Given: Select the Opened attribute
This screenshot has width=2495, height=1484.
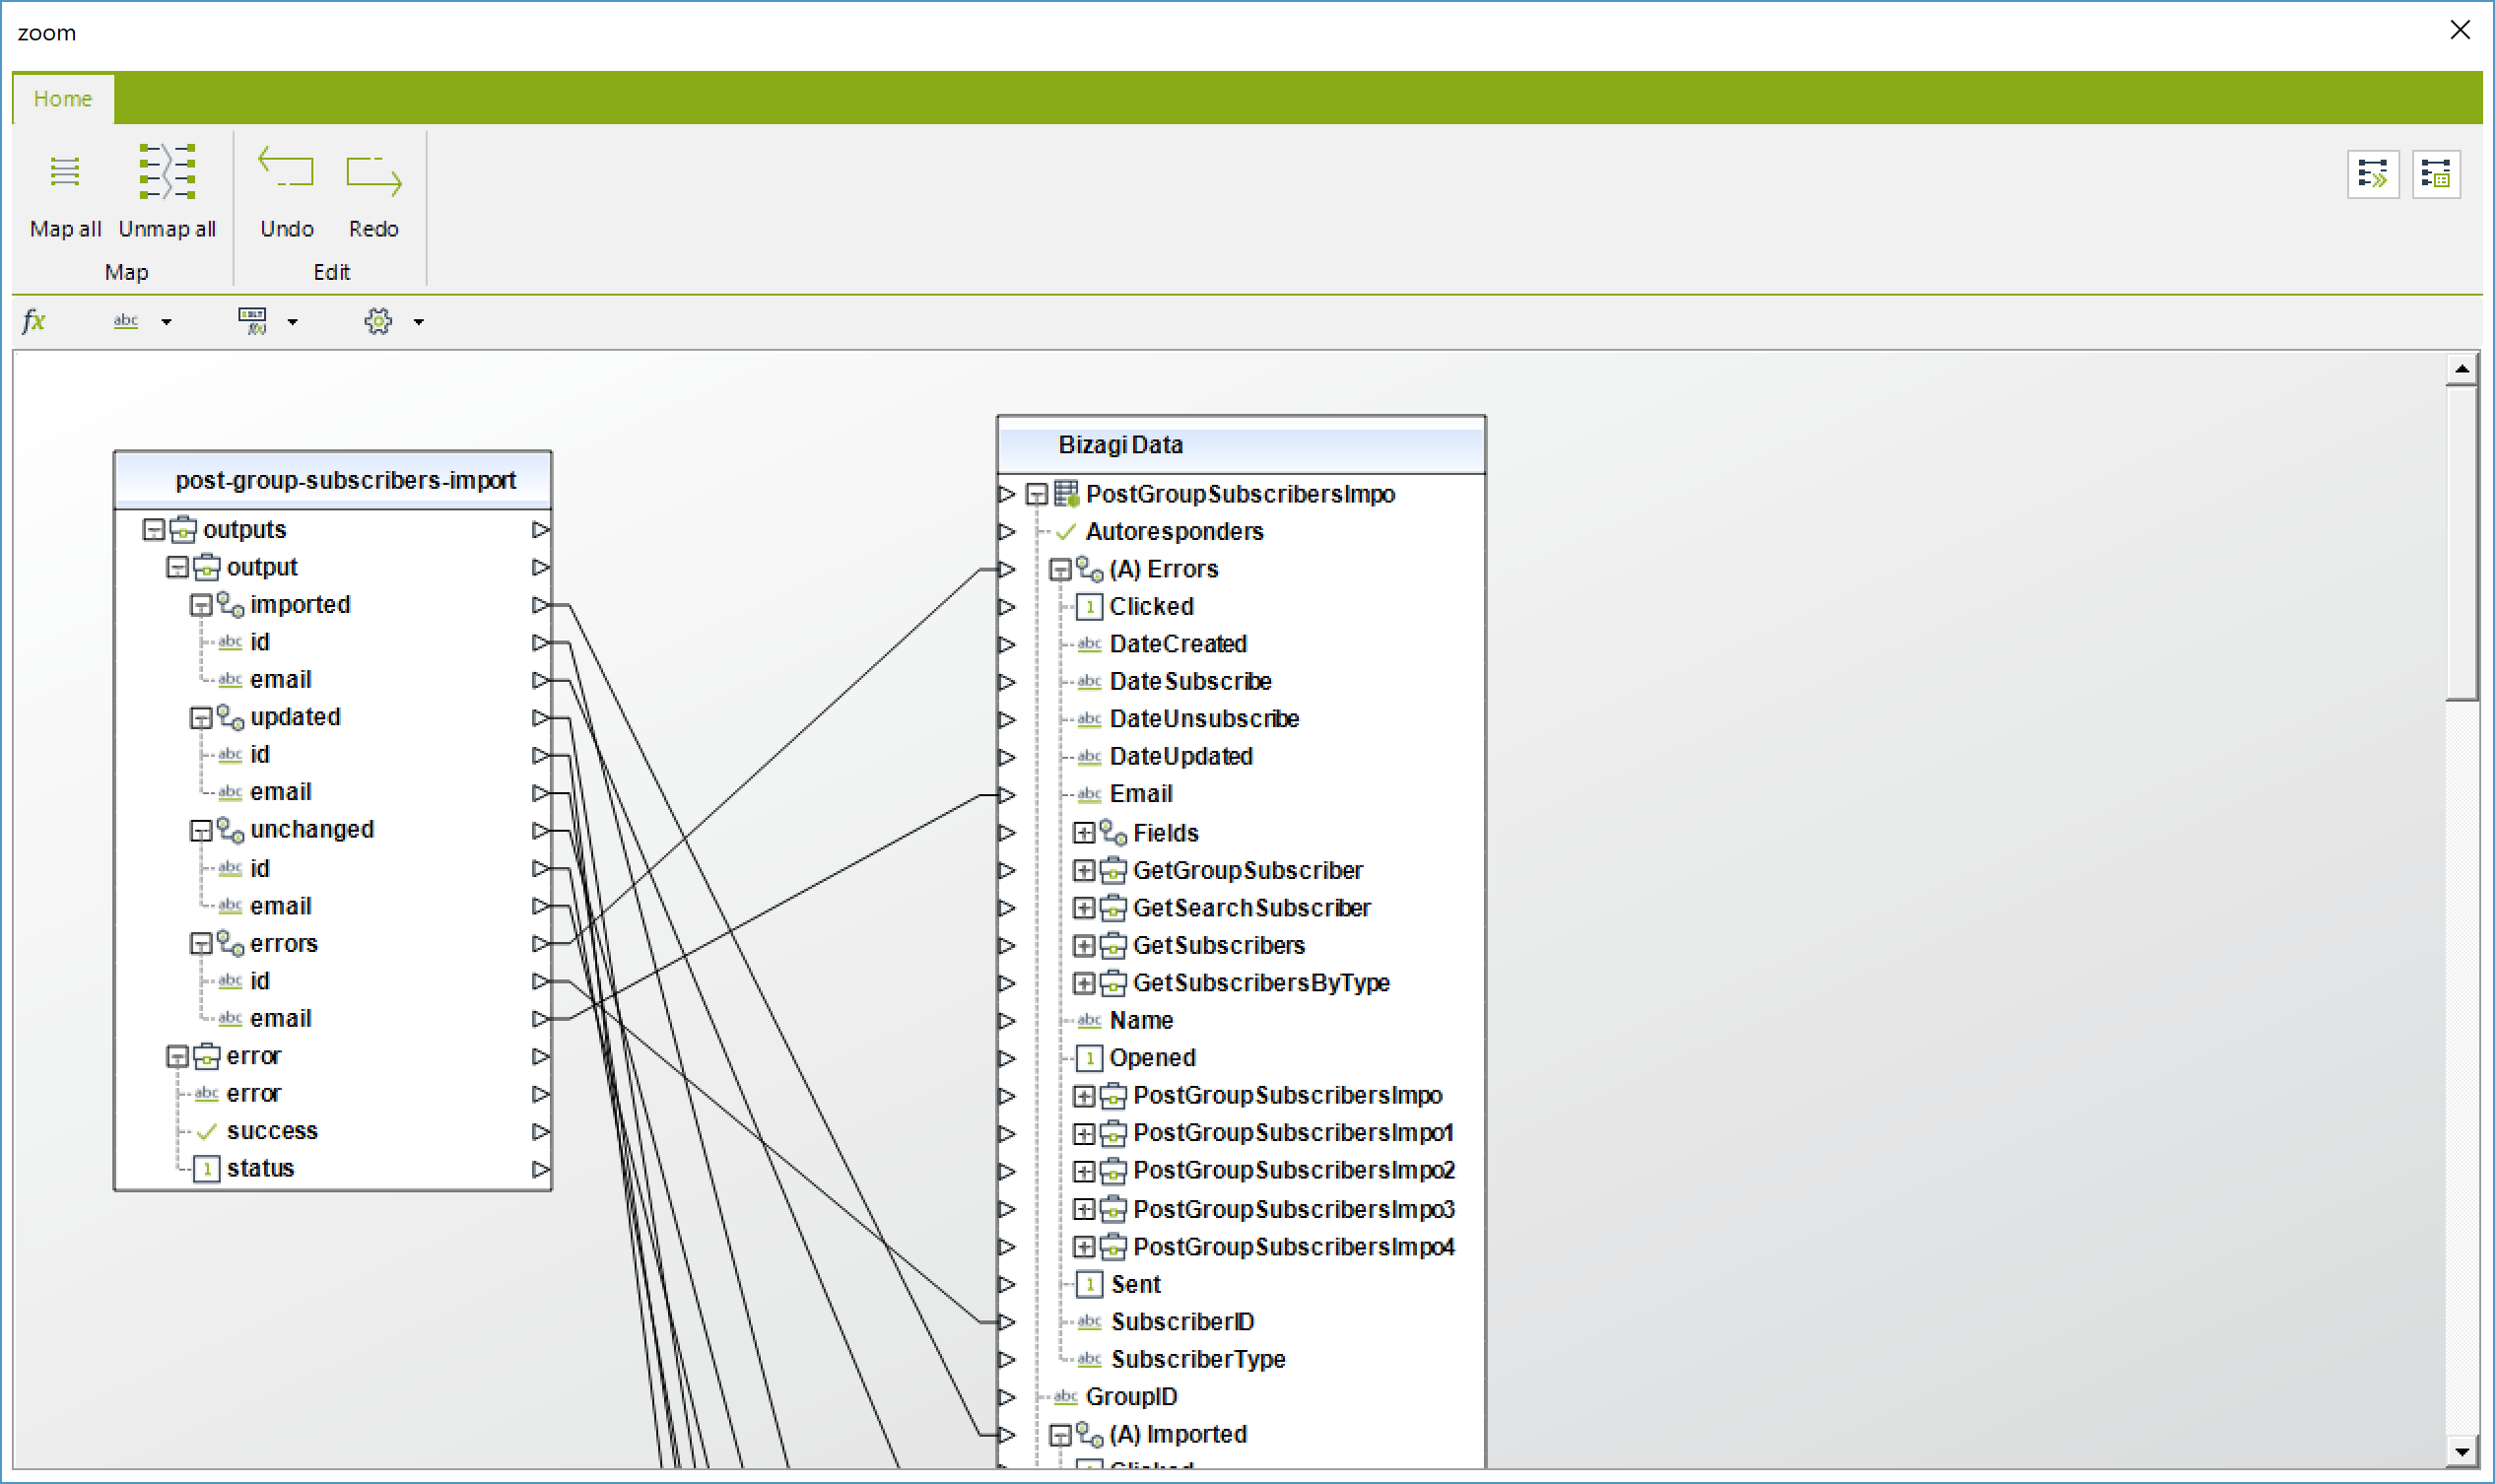Looking at the screenshot, I should click(x=1152, y=1058).
